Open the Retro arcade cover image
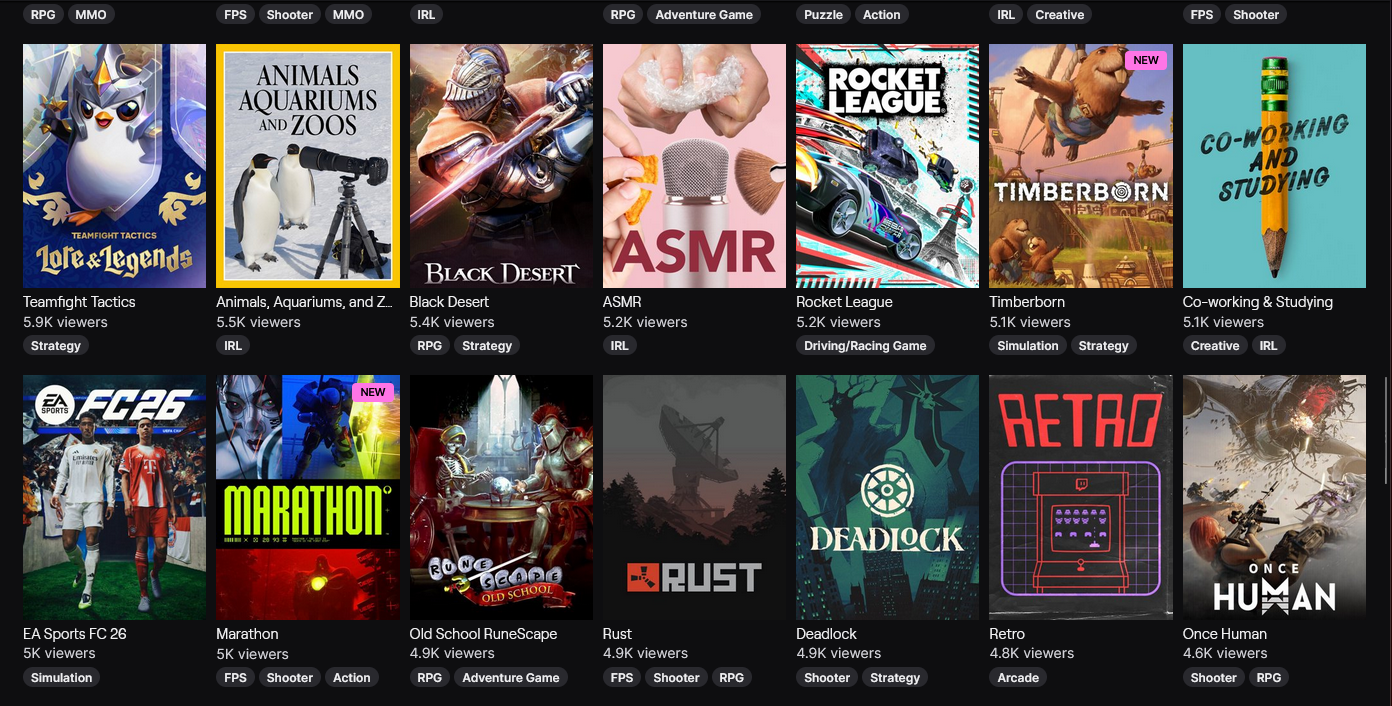 click(1081, 497)
